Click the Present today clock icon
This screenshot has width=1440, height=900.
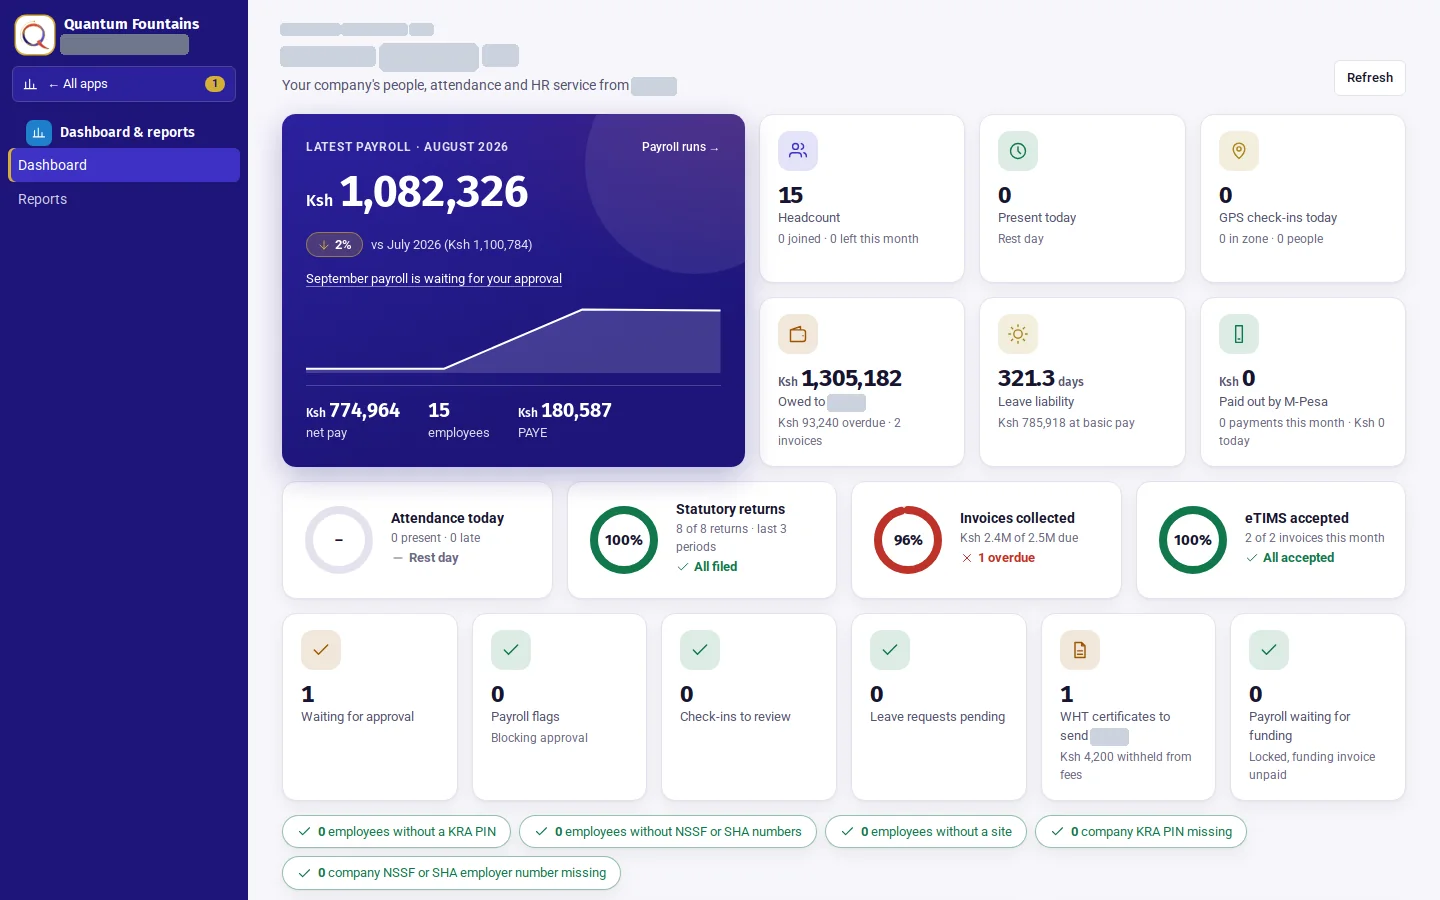(1018, 151)
